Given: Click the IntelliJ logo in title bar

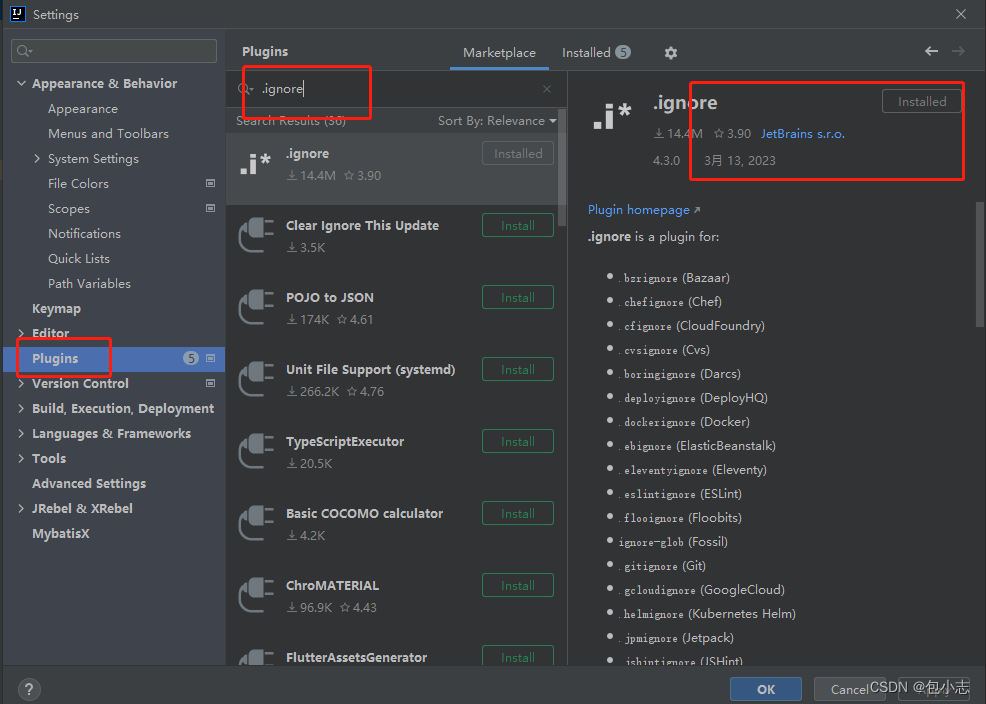Looking at the screenshot, I should [x=18, y=14].
